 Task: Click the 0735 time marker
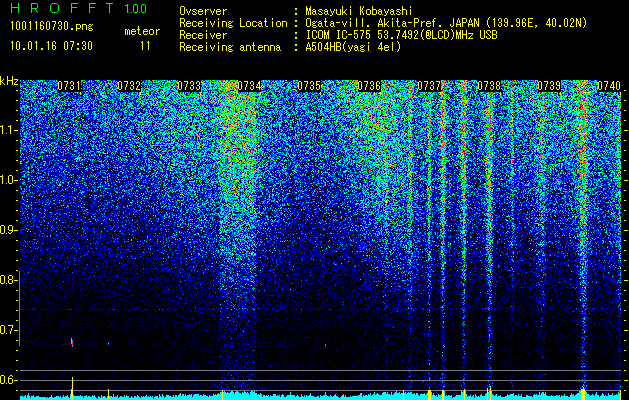pos(309,86)
